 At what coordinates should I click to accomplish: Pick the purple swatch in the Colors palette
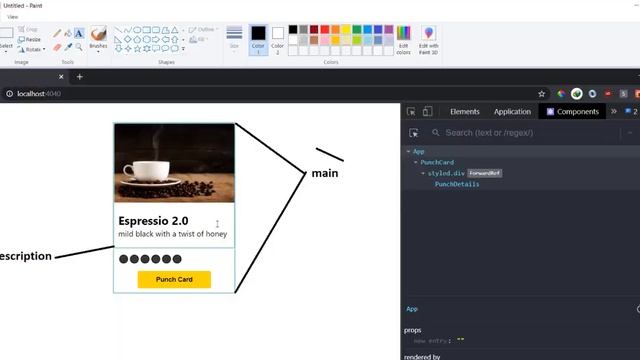(389, 29)
